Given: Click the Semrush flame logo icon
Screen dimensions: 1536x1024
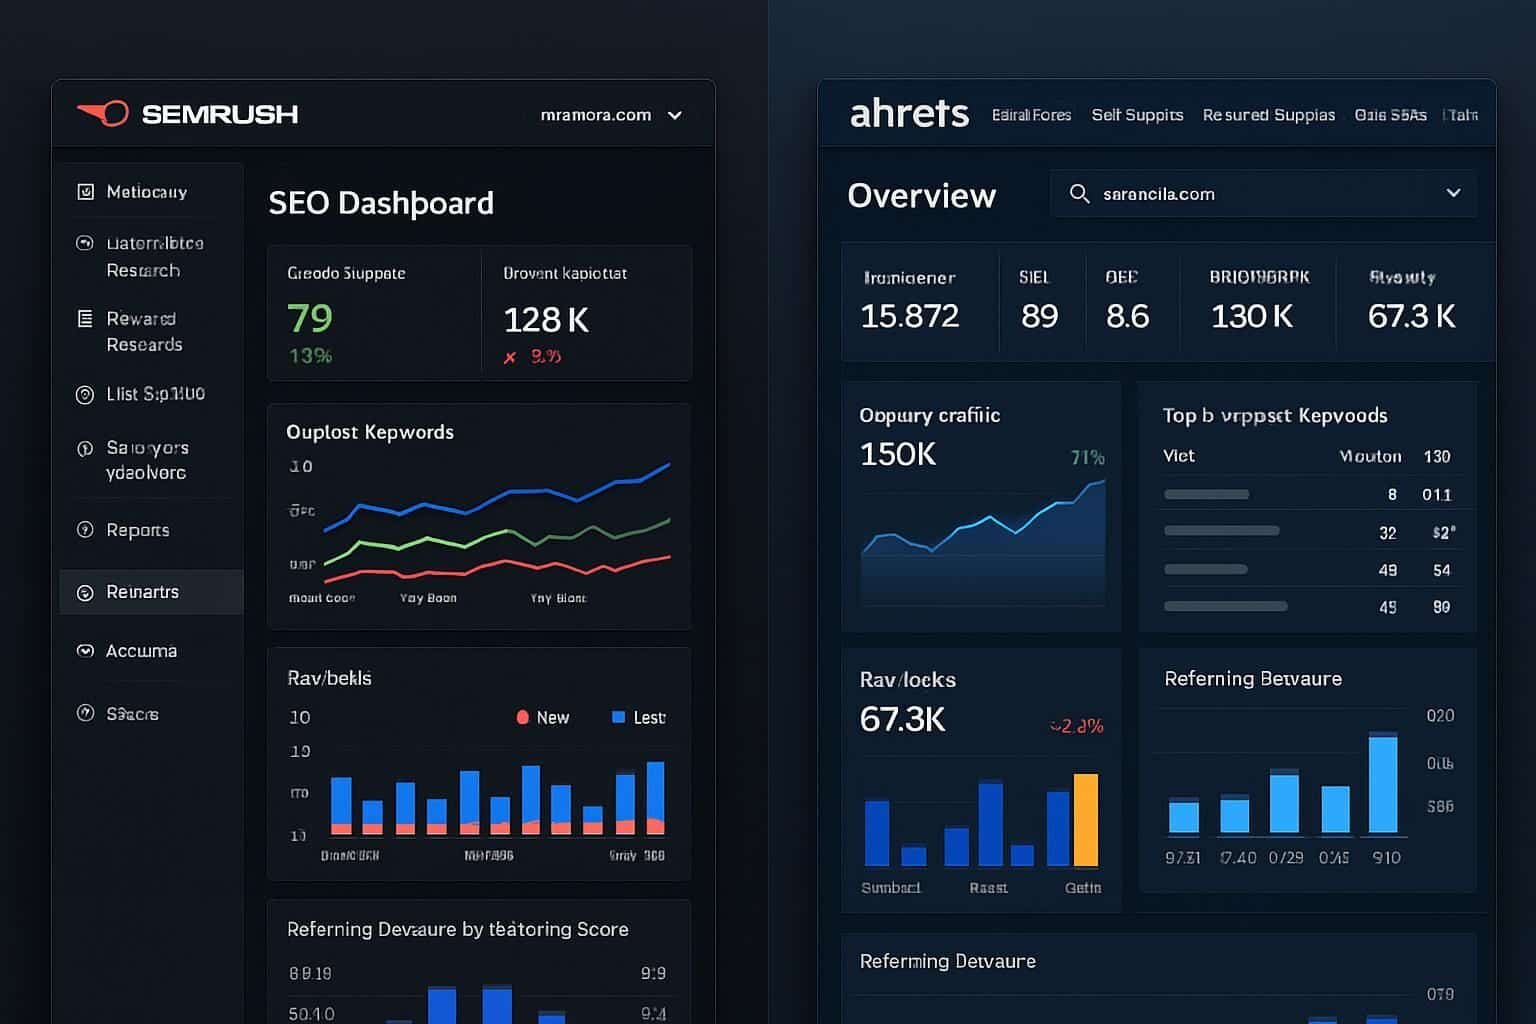Looking at the screenshot, I should tap(103, 113).
